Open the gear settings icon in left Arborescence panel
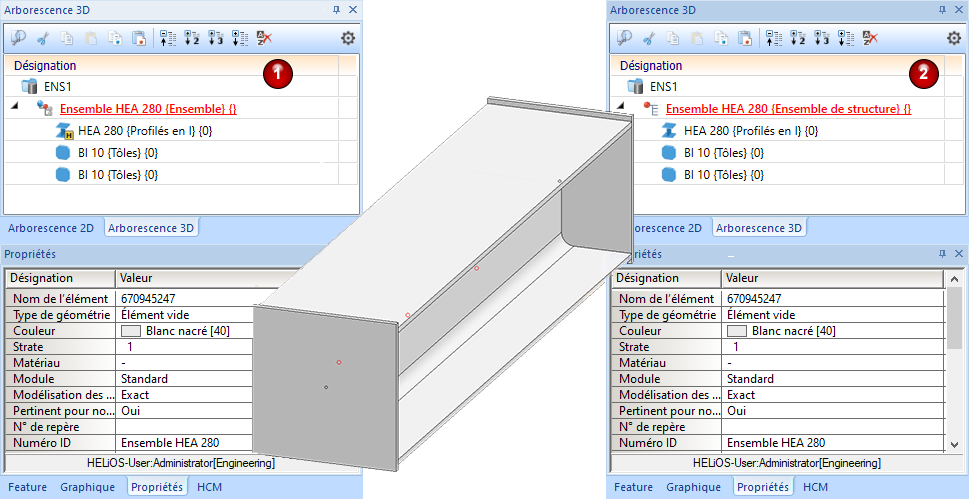969x499 pixels. [x=348, y=38]
